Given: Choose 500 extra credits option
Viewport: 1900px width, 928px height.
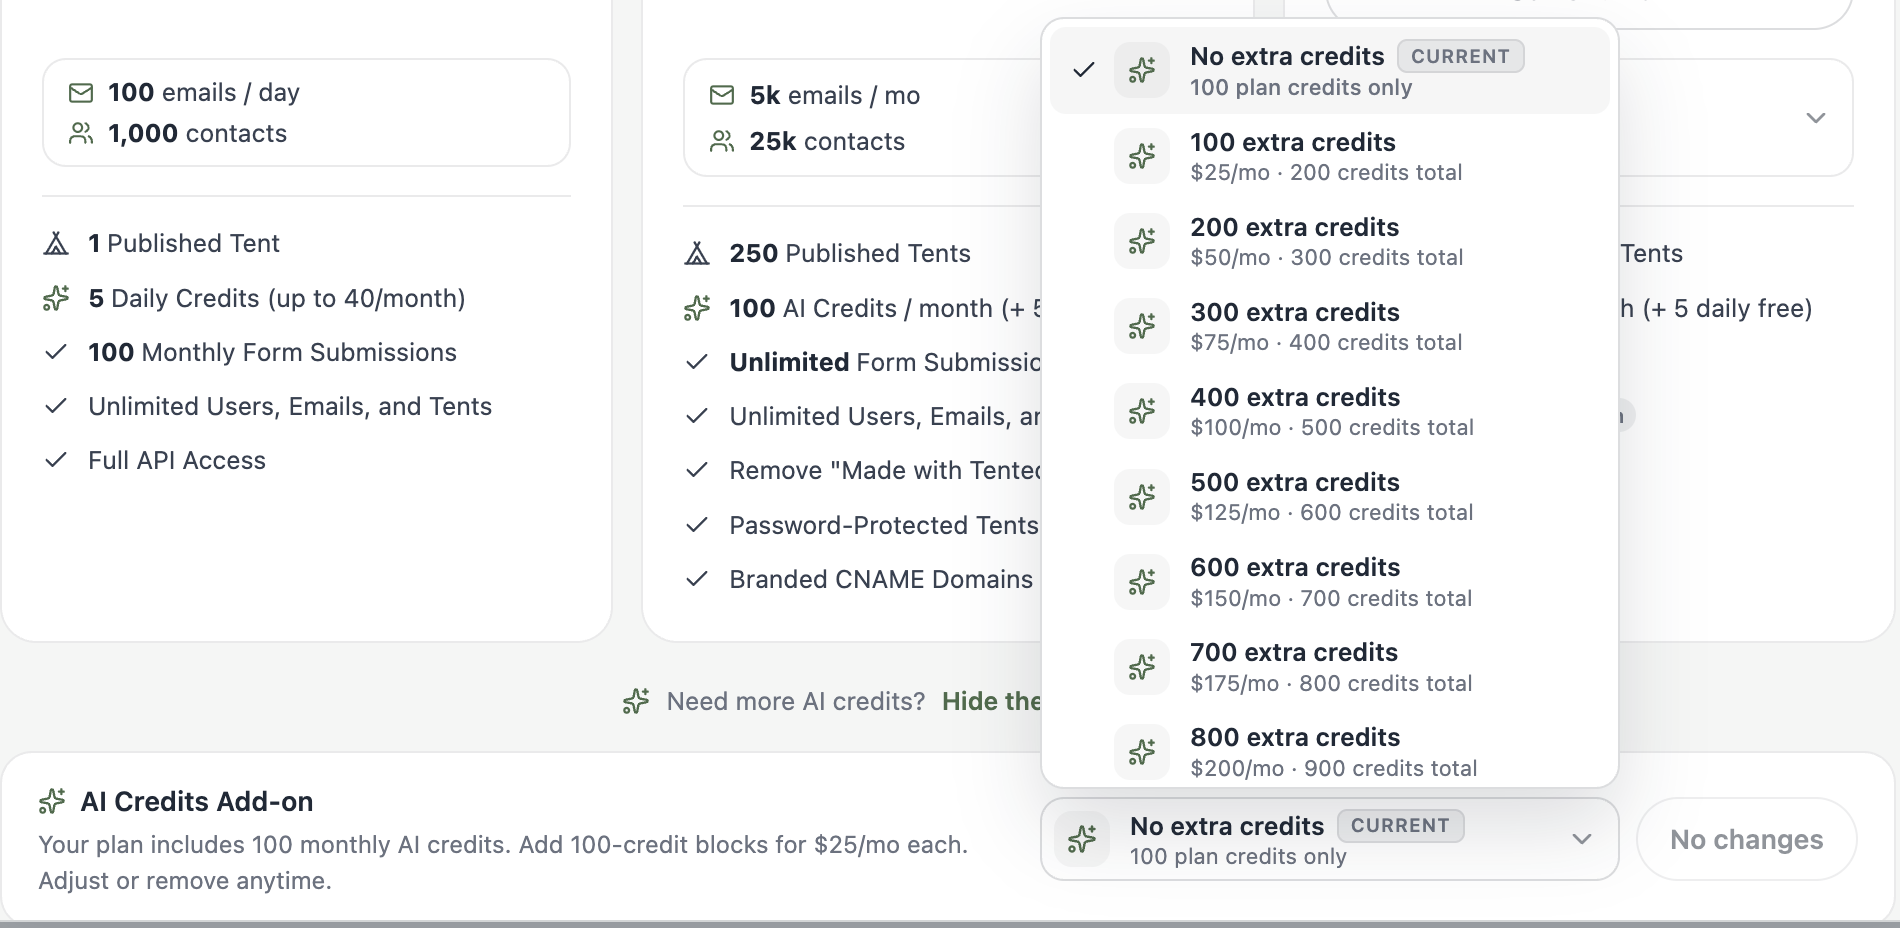Looking at the screenshot, I should [x=1329, y=496].
